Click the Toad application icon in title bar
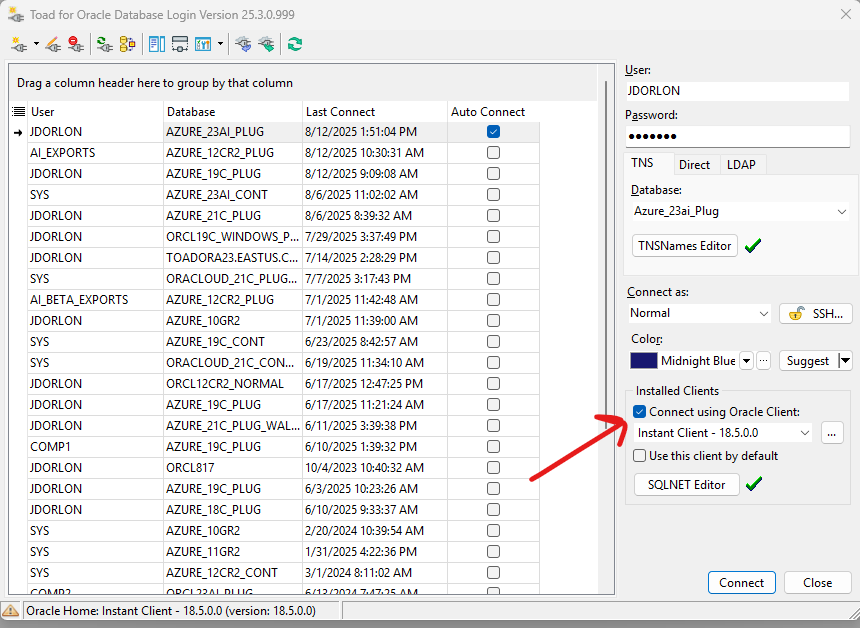 16,15
